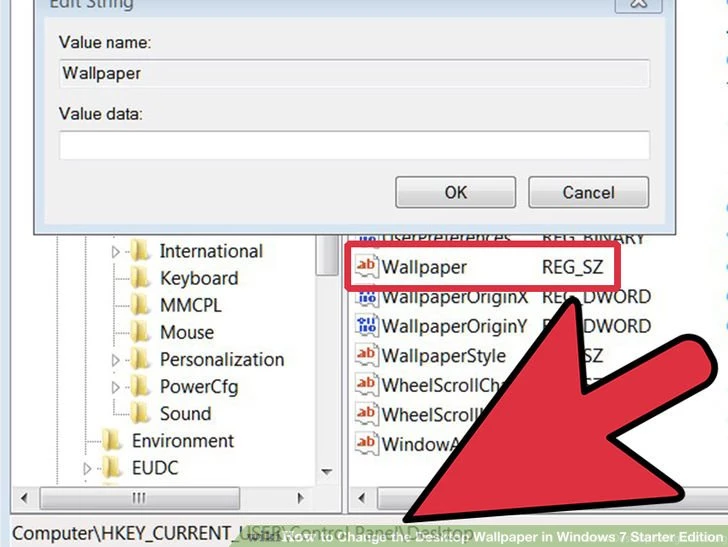728x547 pixels.
Task: Select the International folder icon
Action: (x=140, y=251)
